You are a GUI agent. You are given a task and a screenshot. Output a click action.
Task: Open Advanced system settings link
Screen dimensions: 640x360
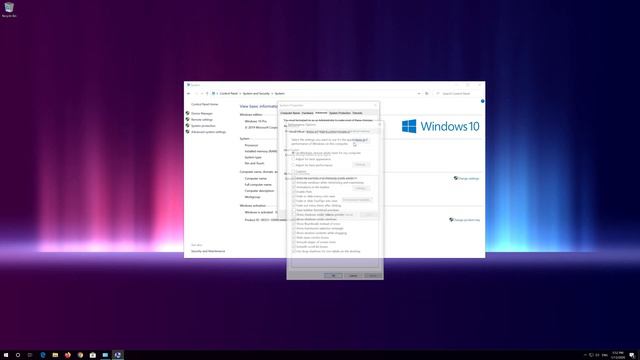pyautogui.click(x=208, y=132)
